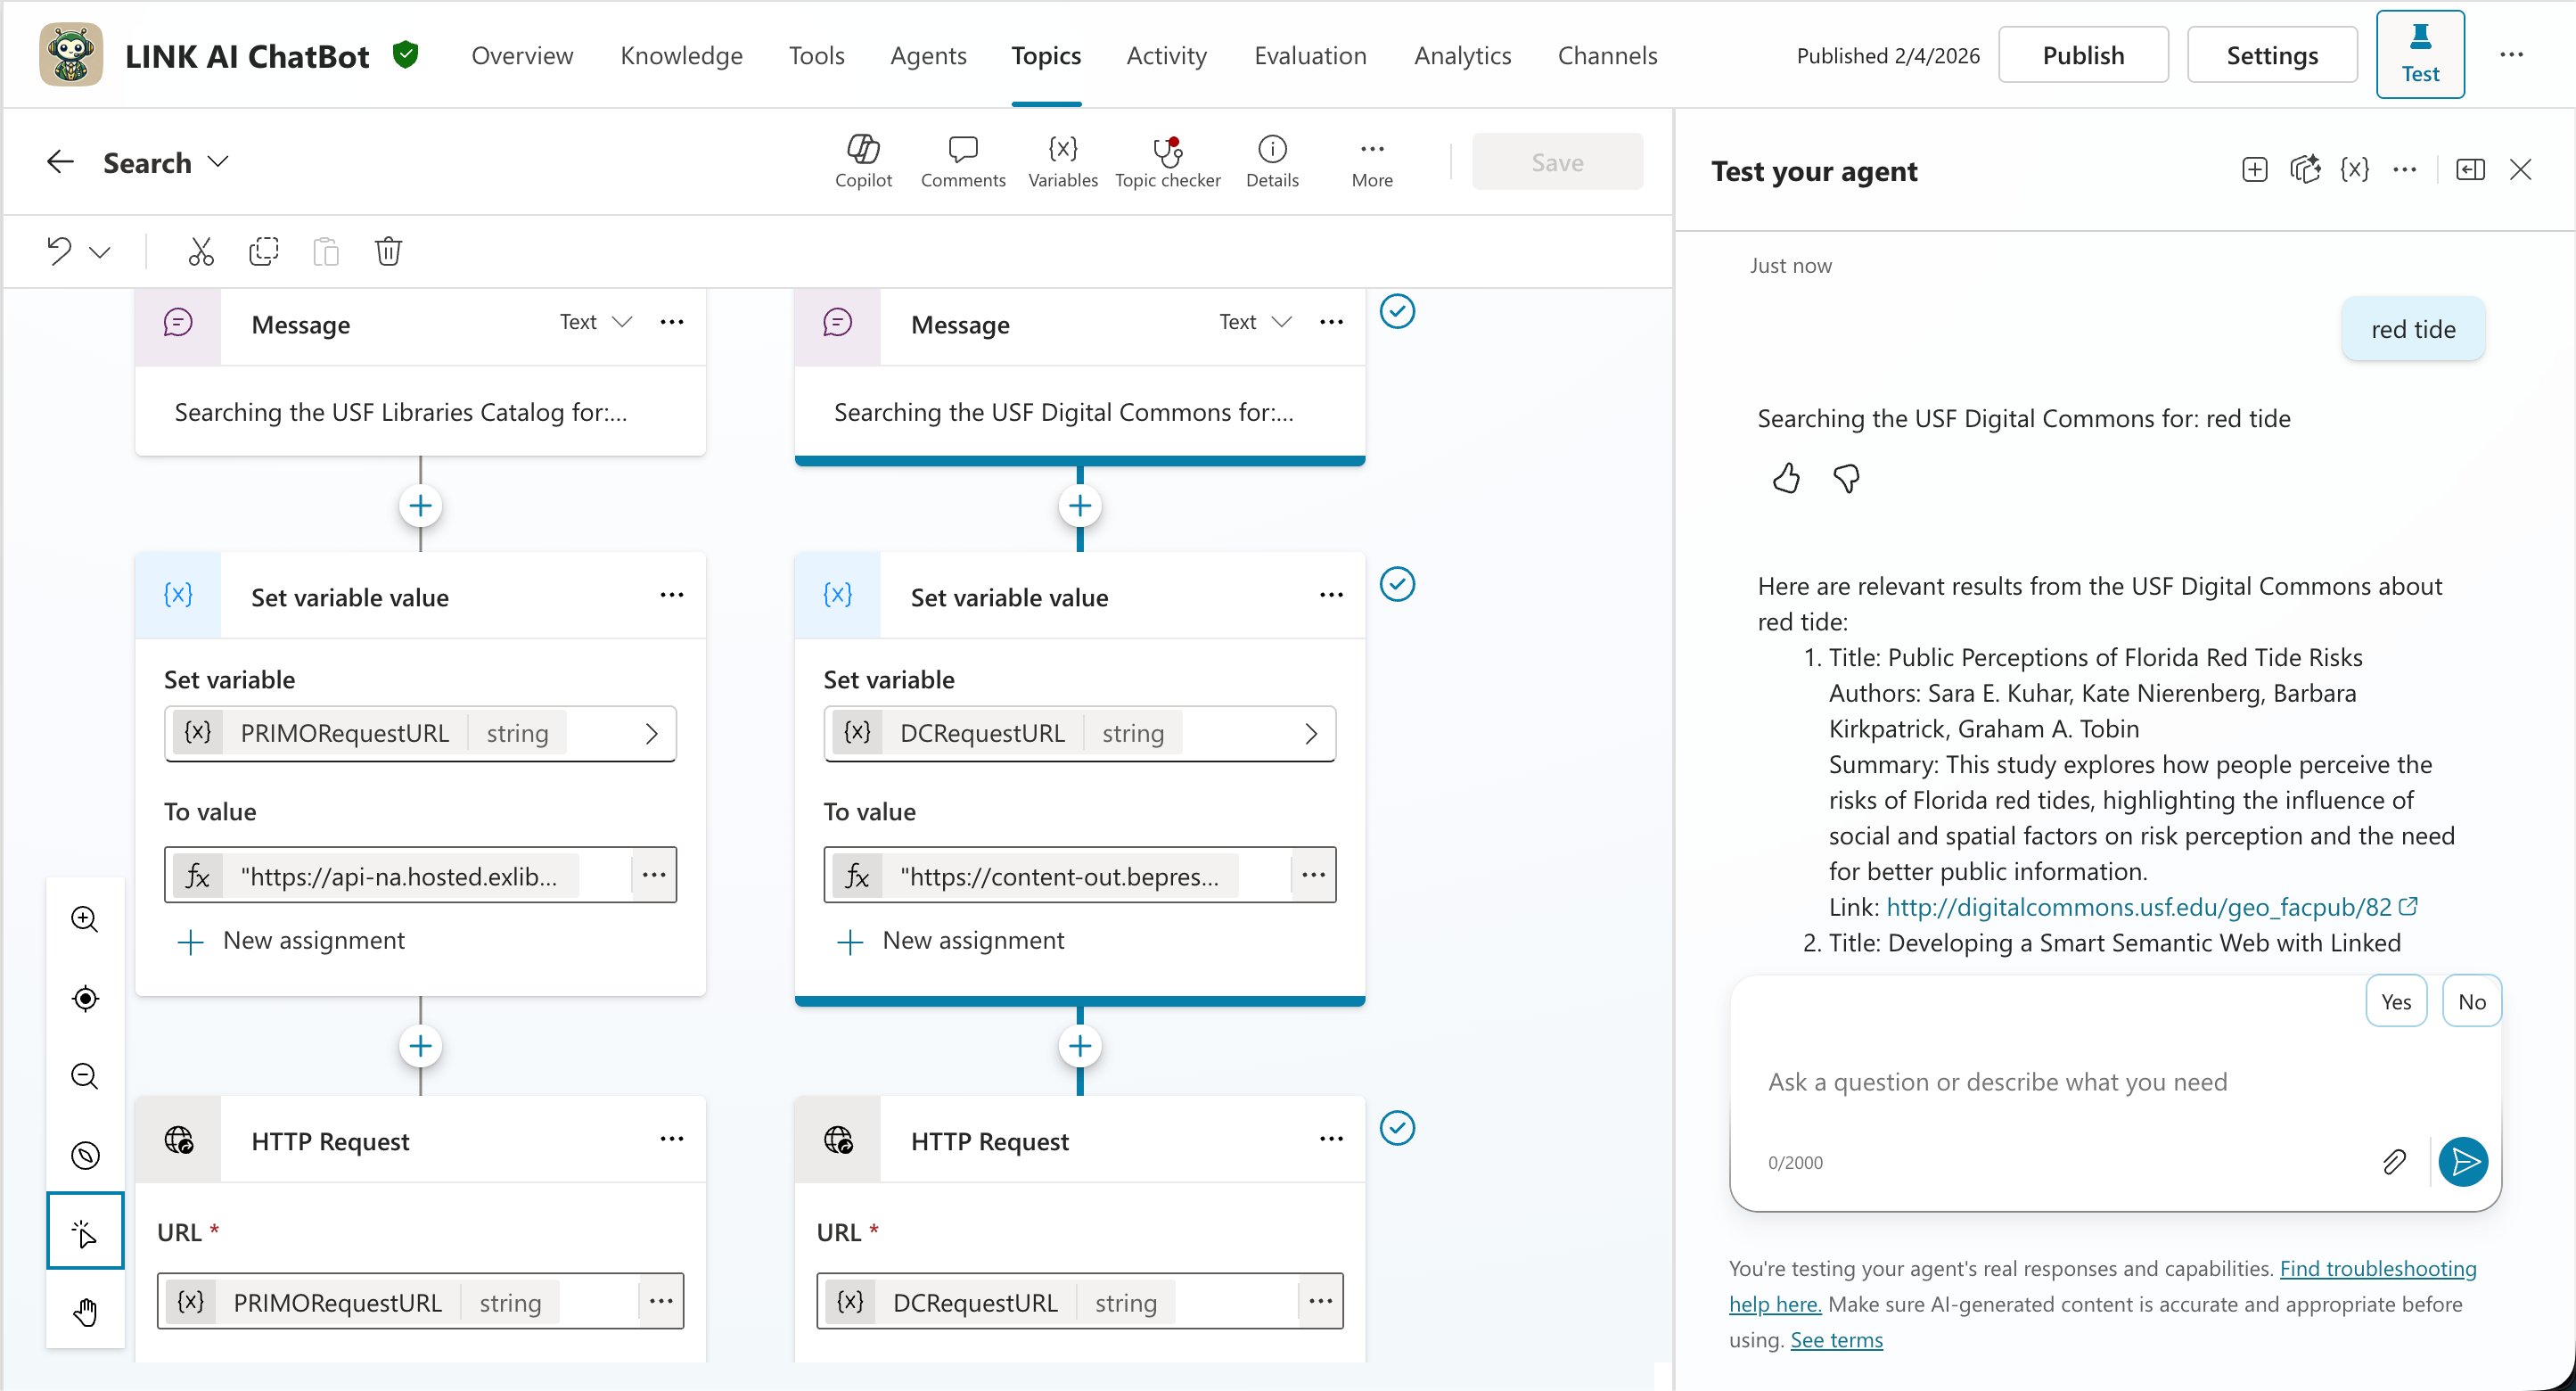Switch to the Tools tab
The image size is (2576, 1391).
(816, 55)
